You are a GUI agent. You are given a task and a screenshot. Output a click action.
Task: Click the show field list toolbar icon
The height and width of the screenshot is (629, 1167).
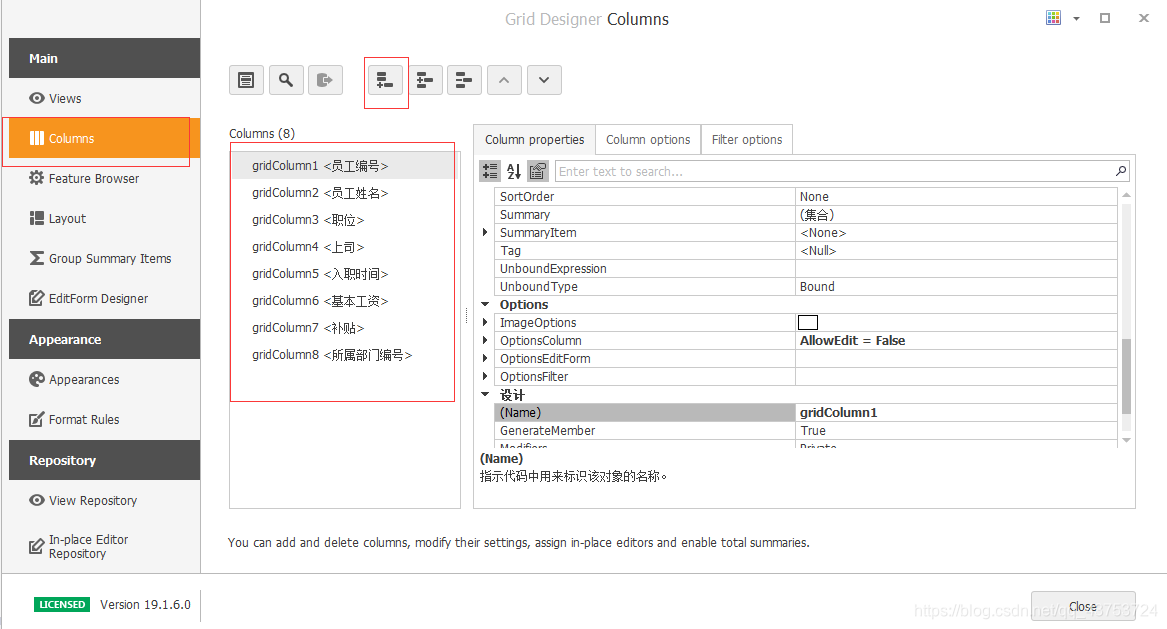tap(246, 80)
